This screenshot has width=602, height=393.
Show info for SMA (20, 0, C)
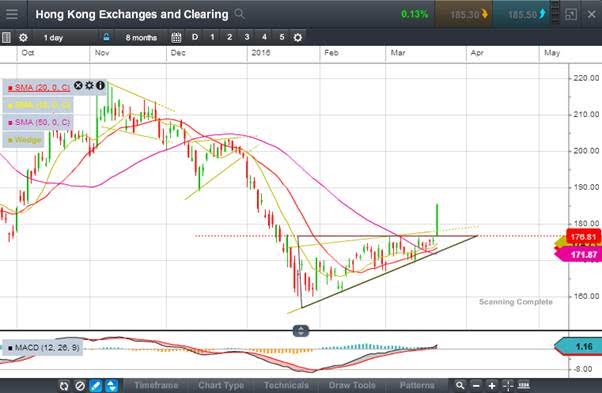[x=100, y=86]
